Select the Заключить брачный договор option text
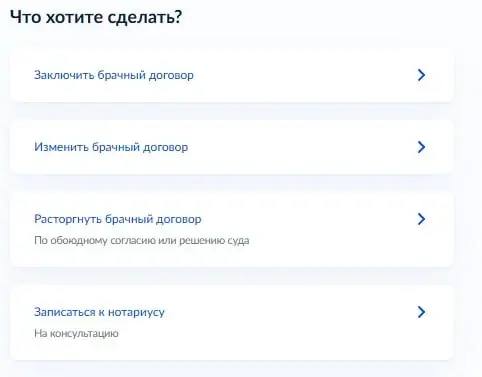Screen dimensions: 482x377 click(114, 75)
